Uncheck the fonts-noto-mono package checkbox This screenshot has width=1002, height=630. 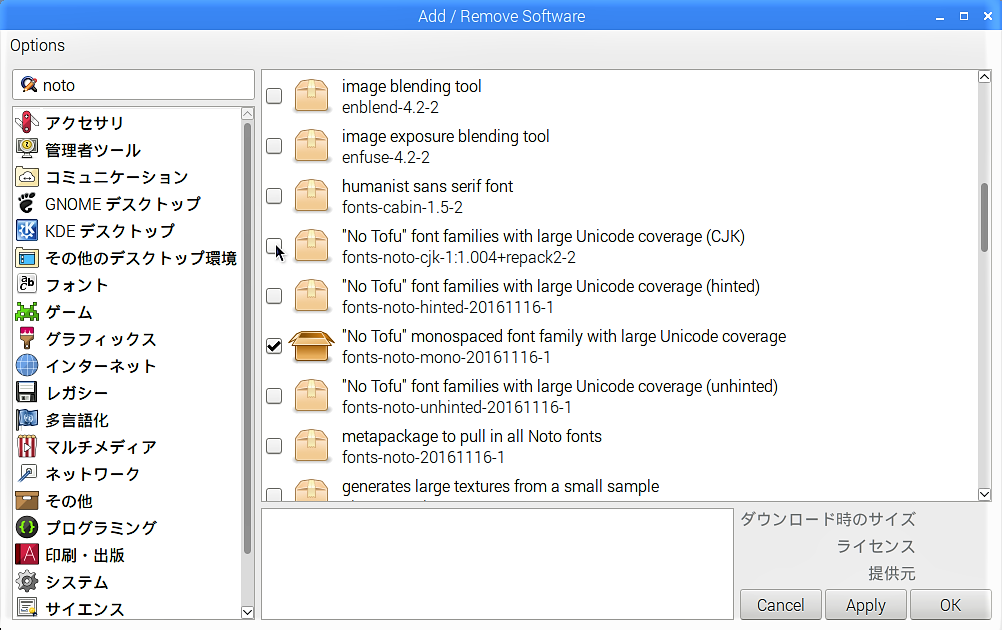274,346
